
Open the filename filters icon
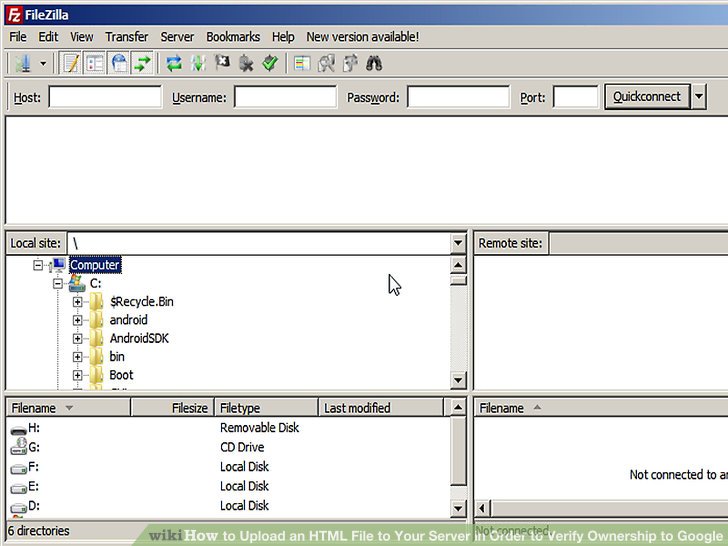[x=302, y=63]
